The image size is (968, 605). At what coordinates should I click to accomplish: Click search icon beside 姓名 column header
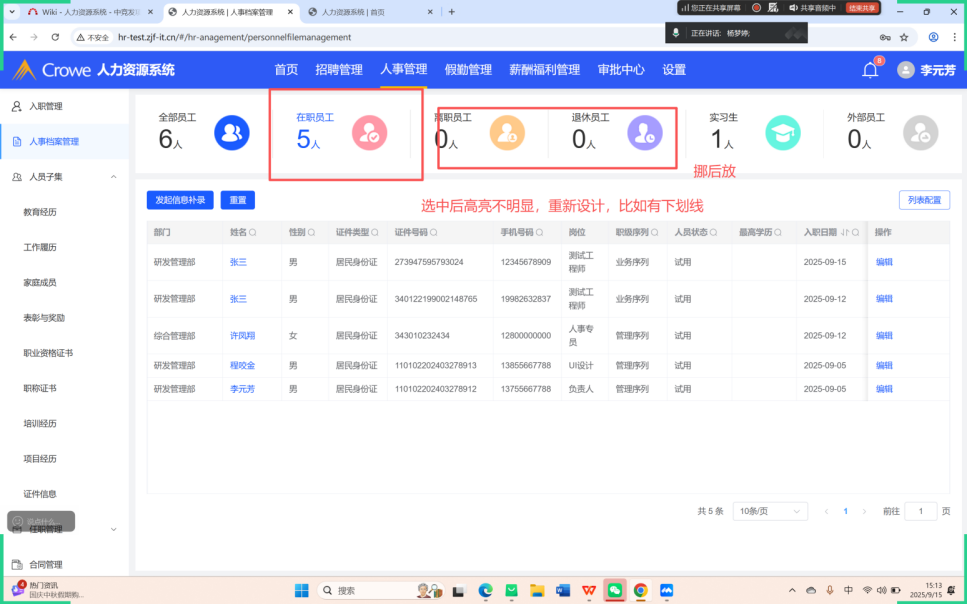pyautogui.click(x=252, y=233)
